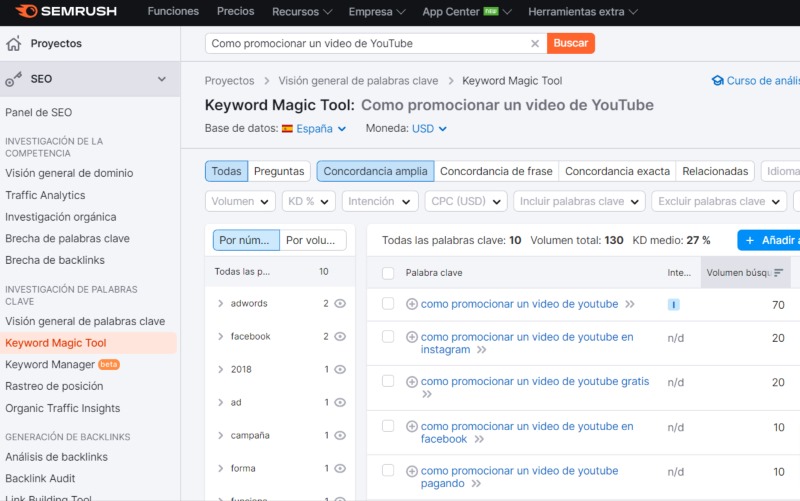Image resolution: width=800 pixels, height=501 pixels.
Task: Toggle the eye icon for the ad group
Action: click(x=340, y=403)
